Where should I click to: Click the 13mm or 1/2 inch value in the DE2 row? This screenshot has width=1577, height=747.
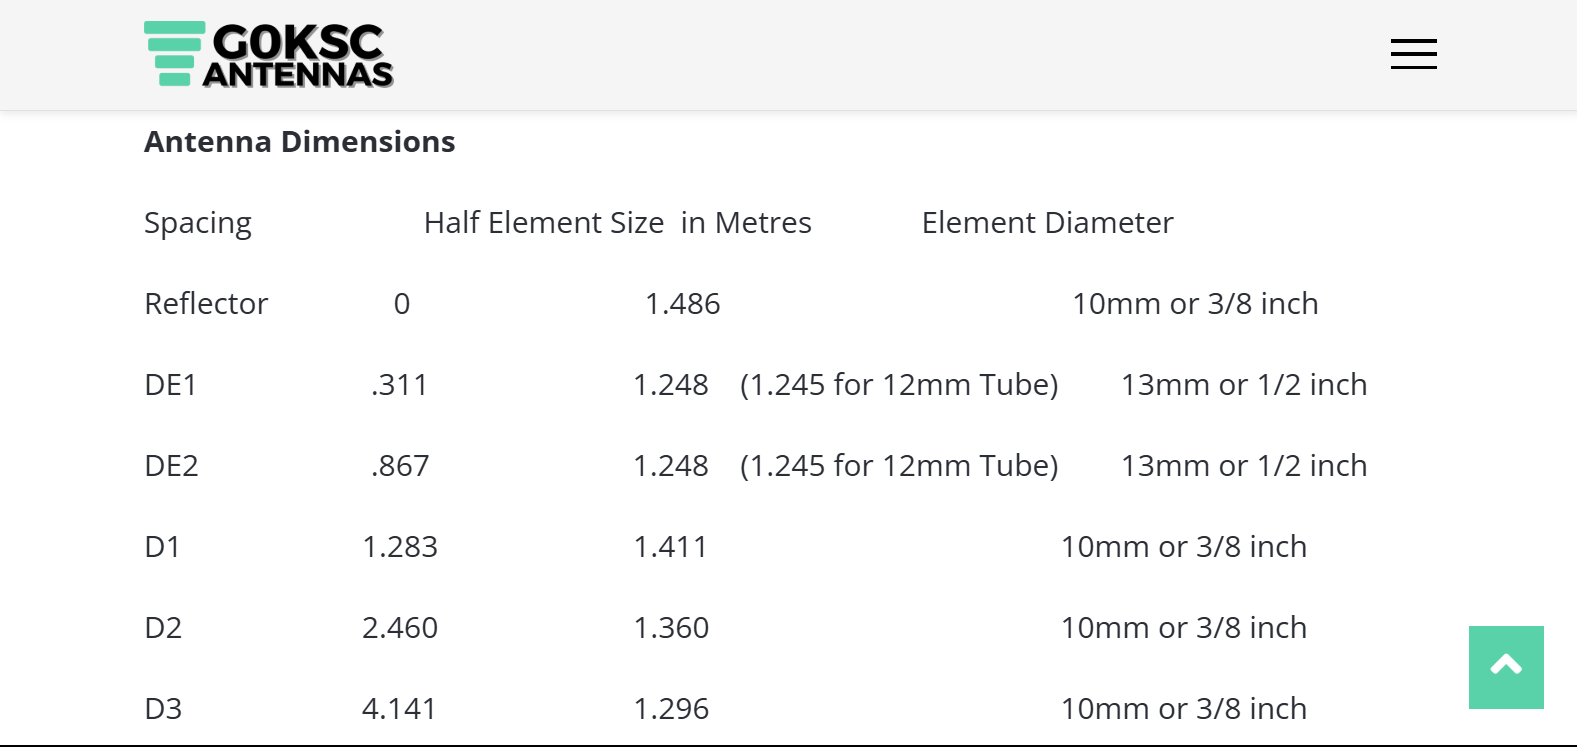[x=1243, y=466]
